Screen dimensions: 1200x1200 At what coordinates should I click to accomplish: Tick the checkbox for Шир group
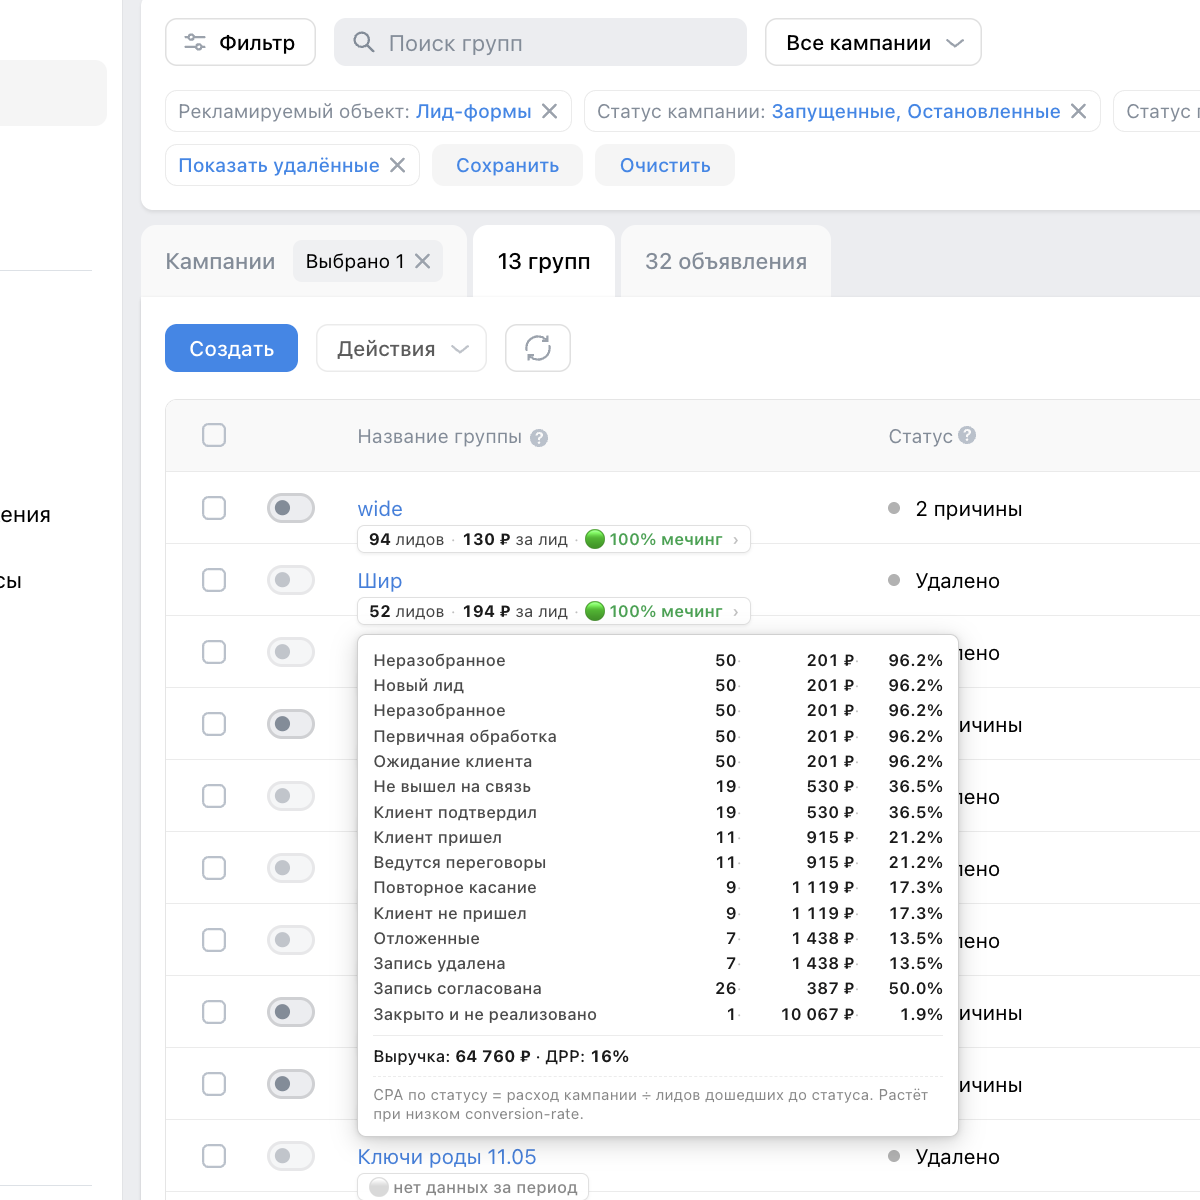point(214,580)
